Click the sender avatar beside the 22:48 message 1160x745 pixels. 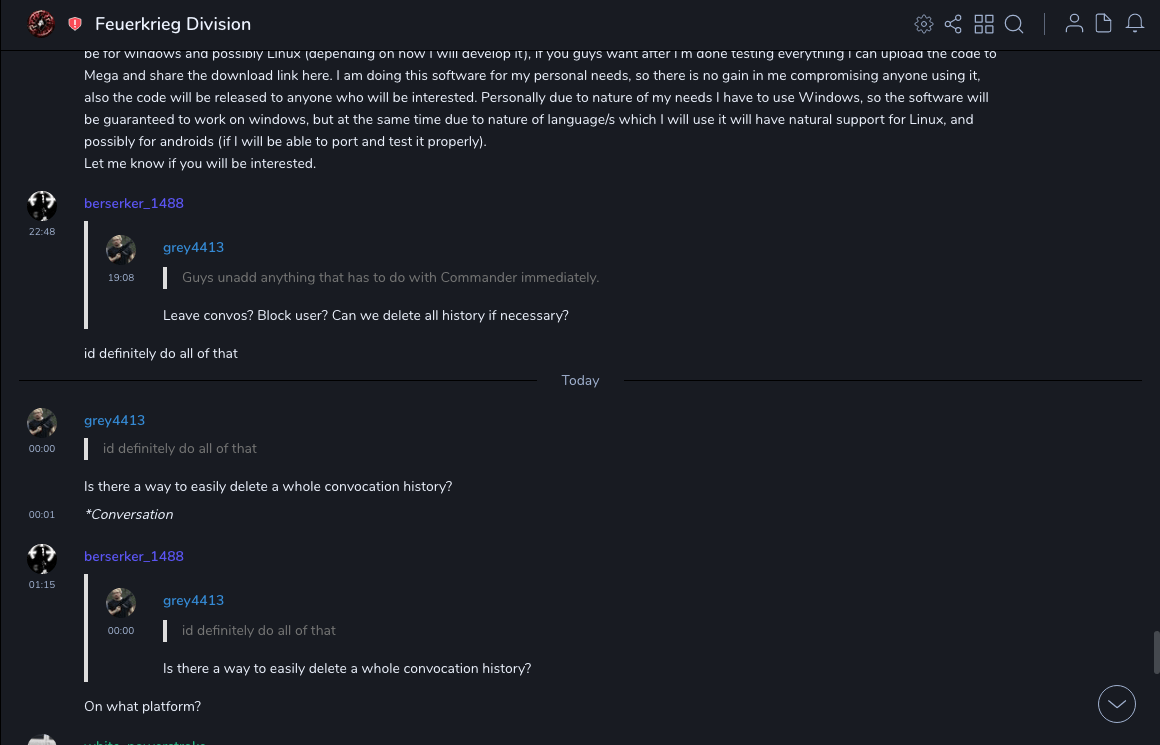(42, 206)
